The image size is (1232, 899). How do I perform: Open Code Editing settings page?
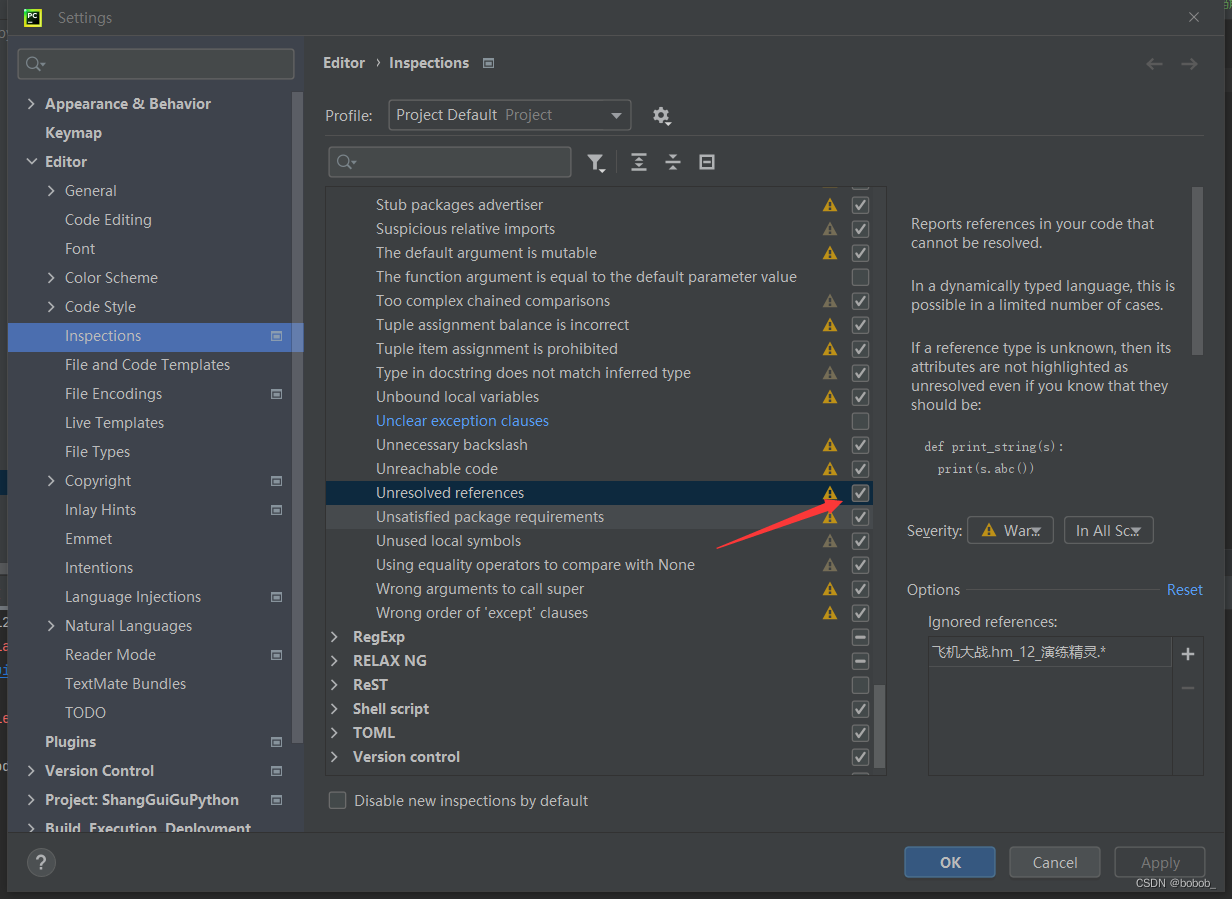[108, 220]
